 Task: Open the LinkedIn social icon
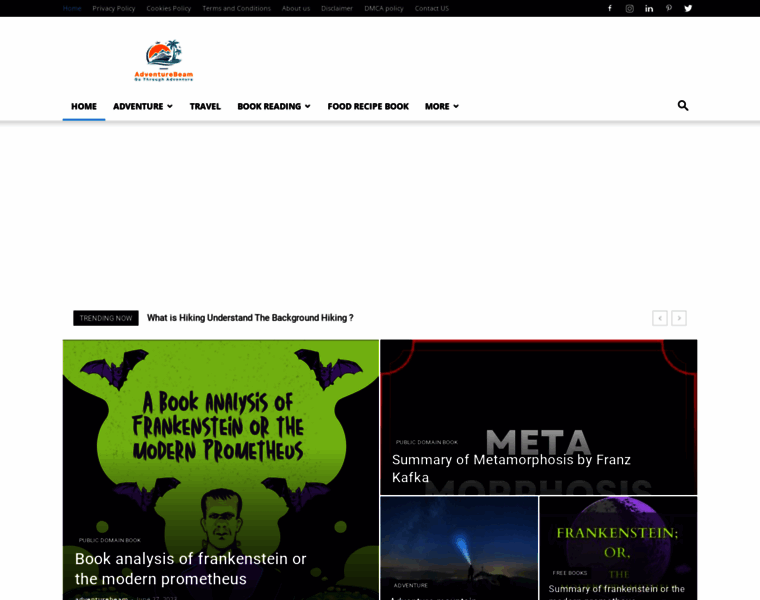click(x=649, y=8)
